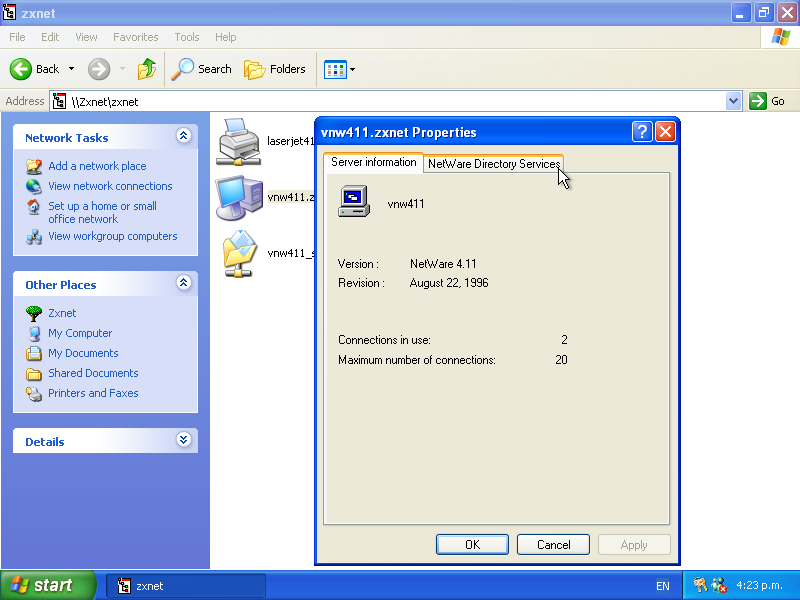Viewport: 800px width, 600px height.
Task: Open Shared Documents link
Action: (x=93, y=373)
